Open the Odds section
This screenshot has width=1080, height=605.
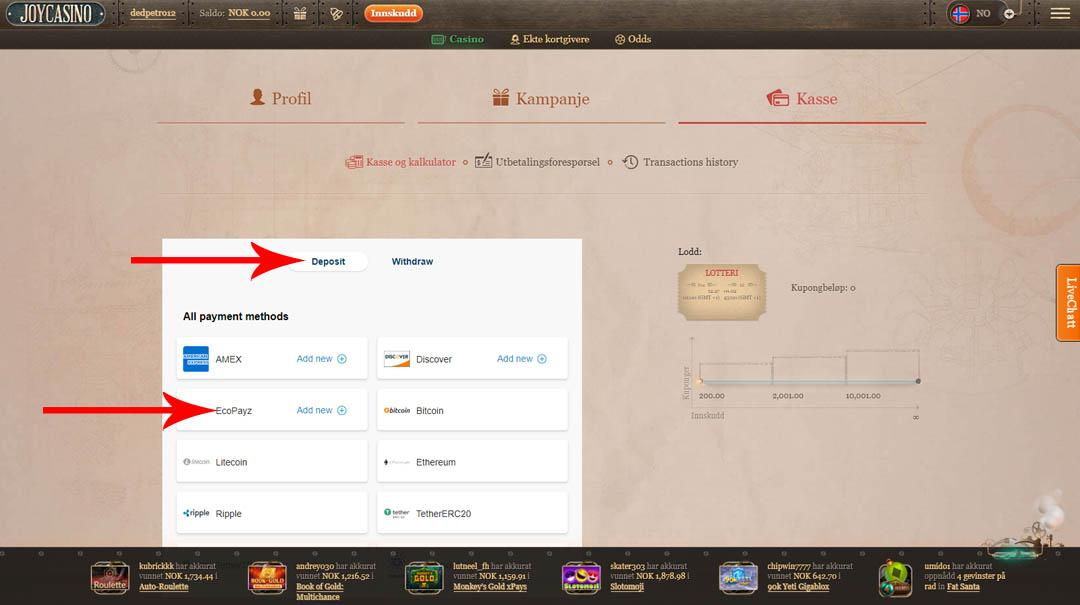[x=632, y=39]
